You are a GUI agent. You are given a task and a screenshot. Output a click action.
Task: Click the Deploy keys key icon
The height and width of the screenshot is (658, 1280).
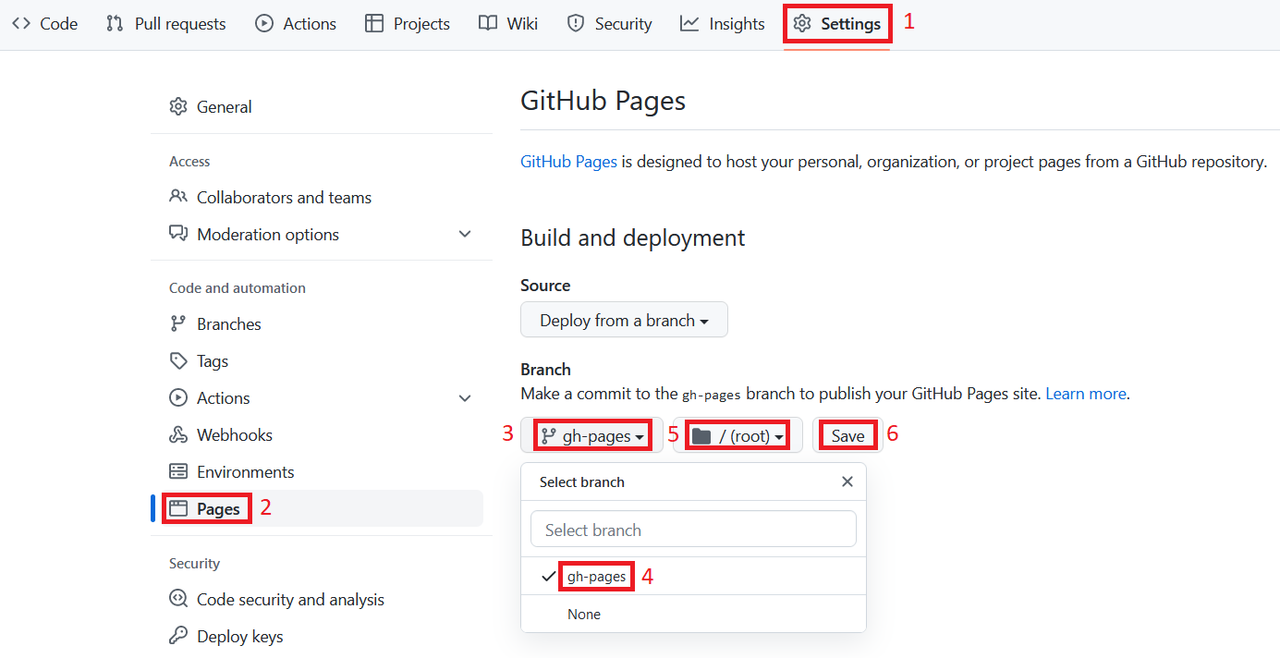[x=178, y=636]
